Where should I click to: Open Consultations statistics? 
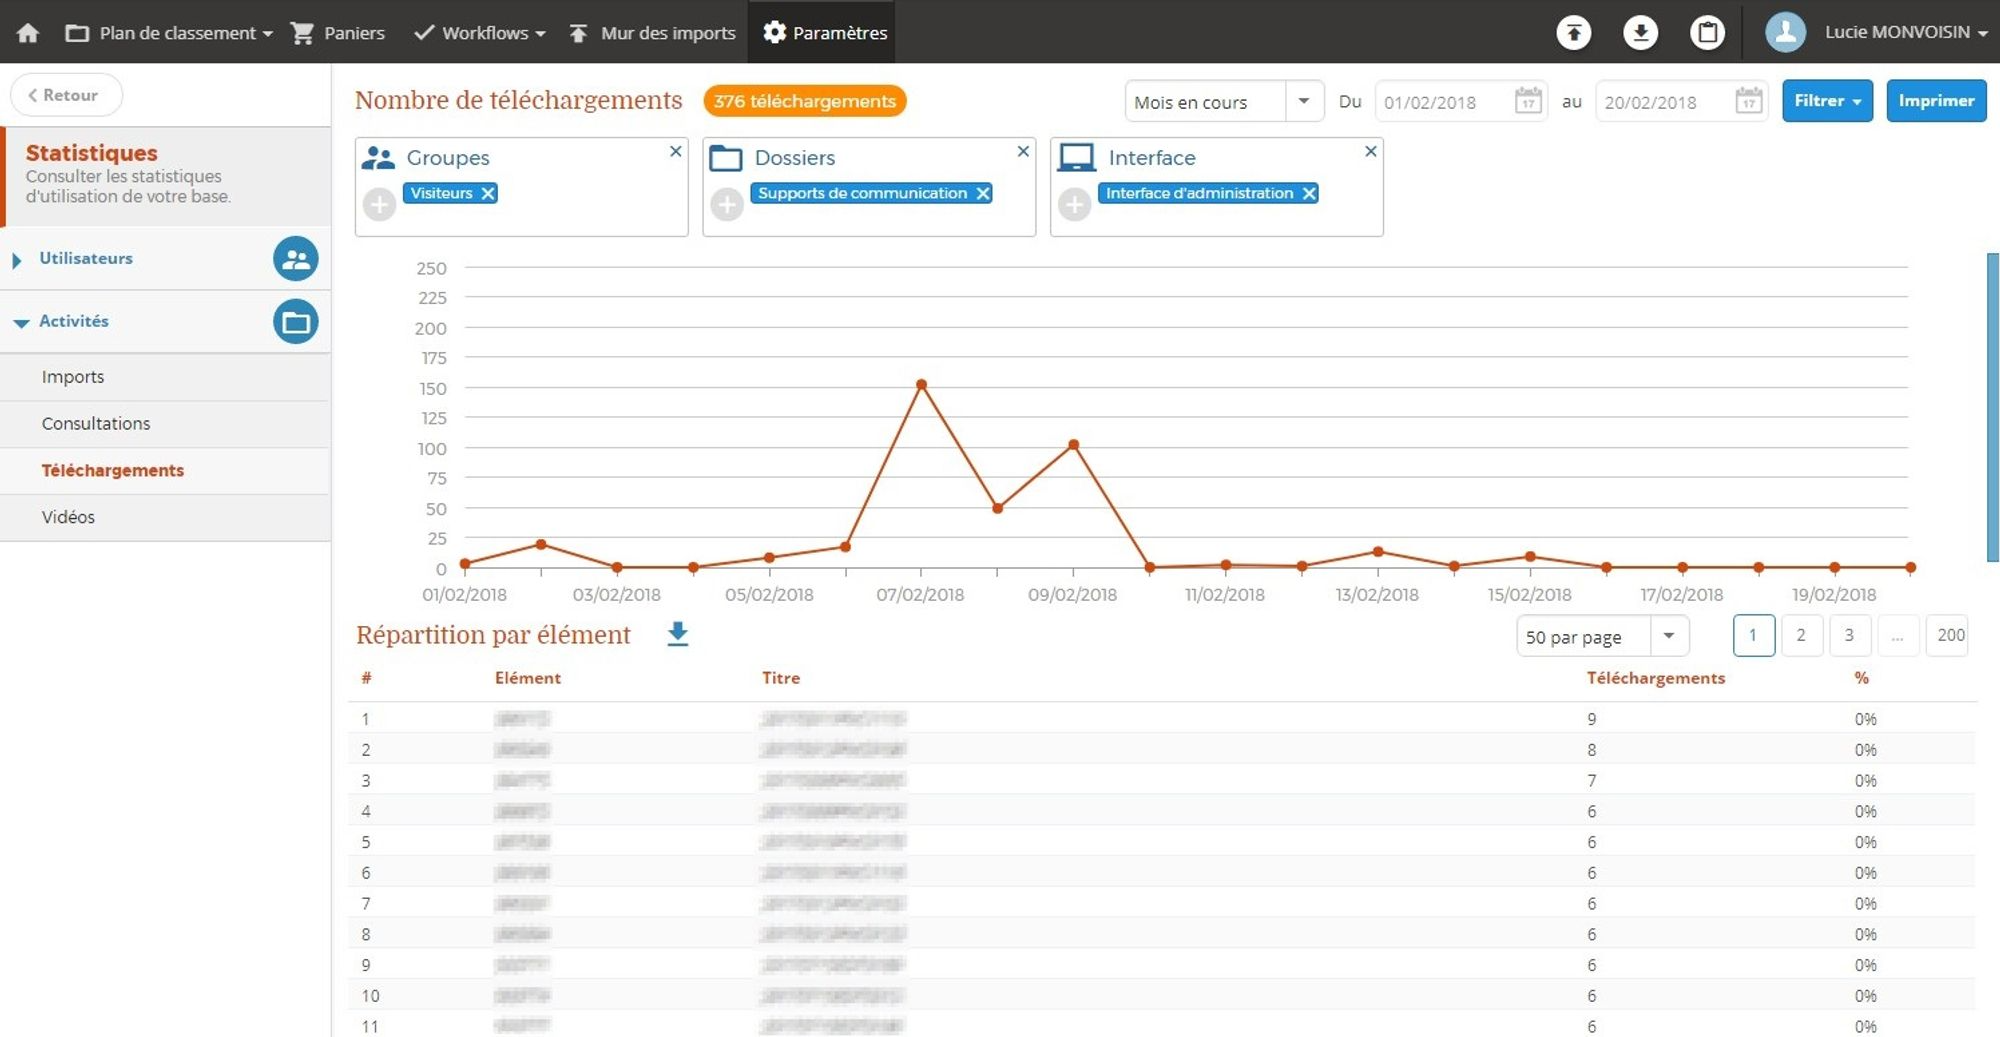pos(165,424)
